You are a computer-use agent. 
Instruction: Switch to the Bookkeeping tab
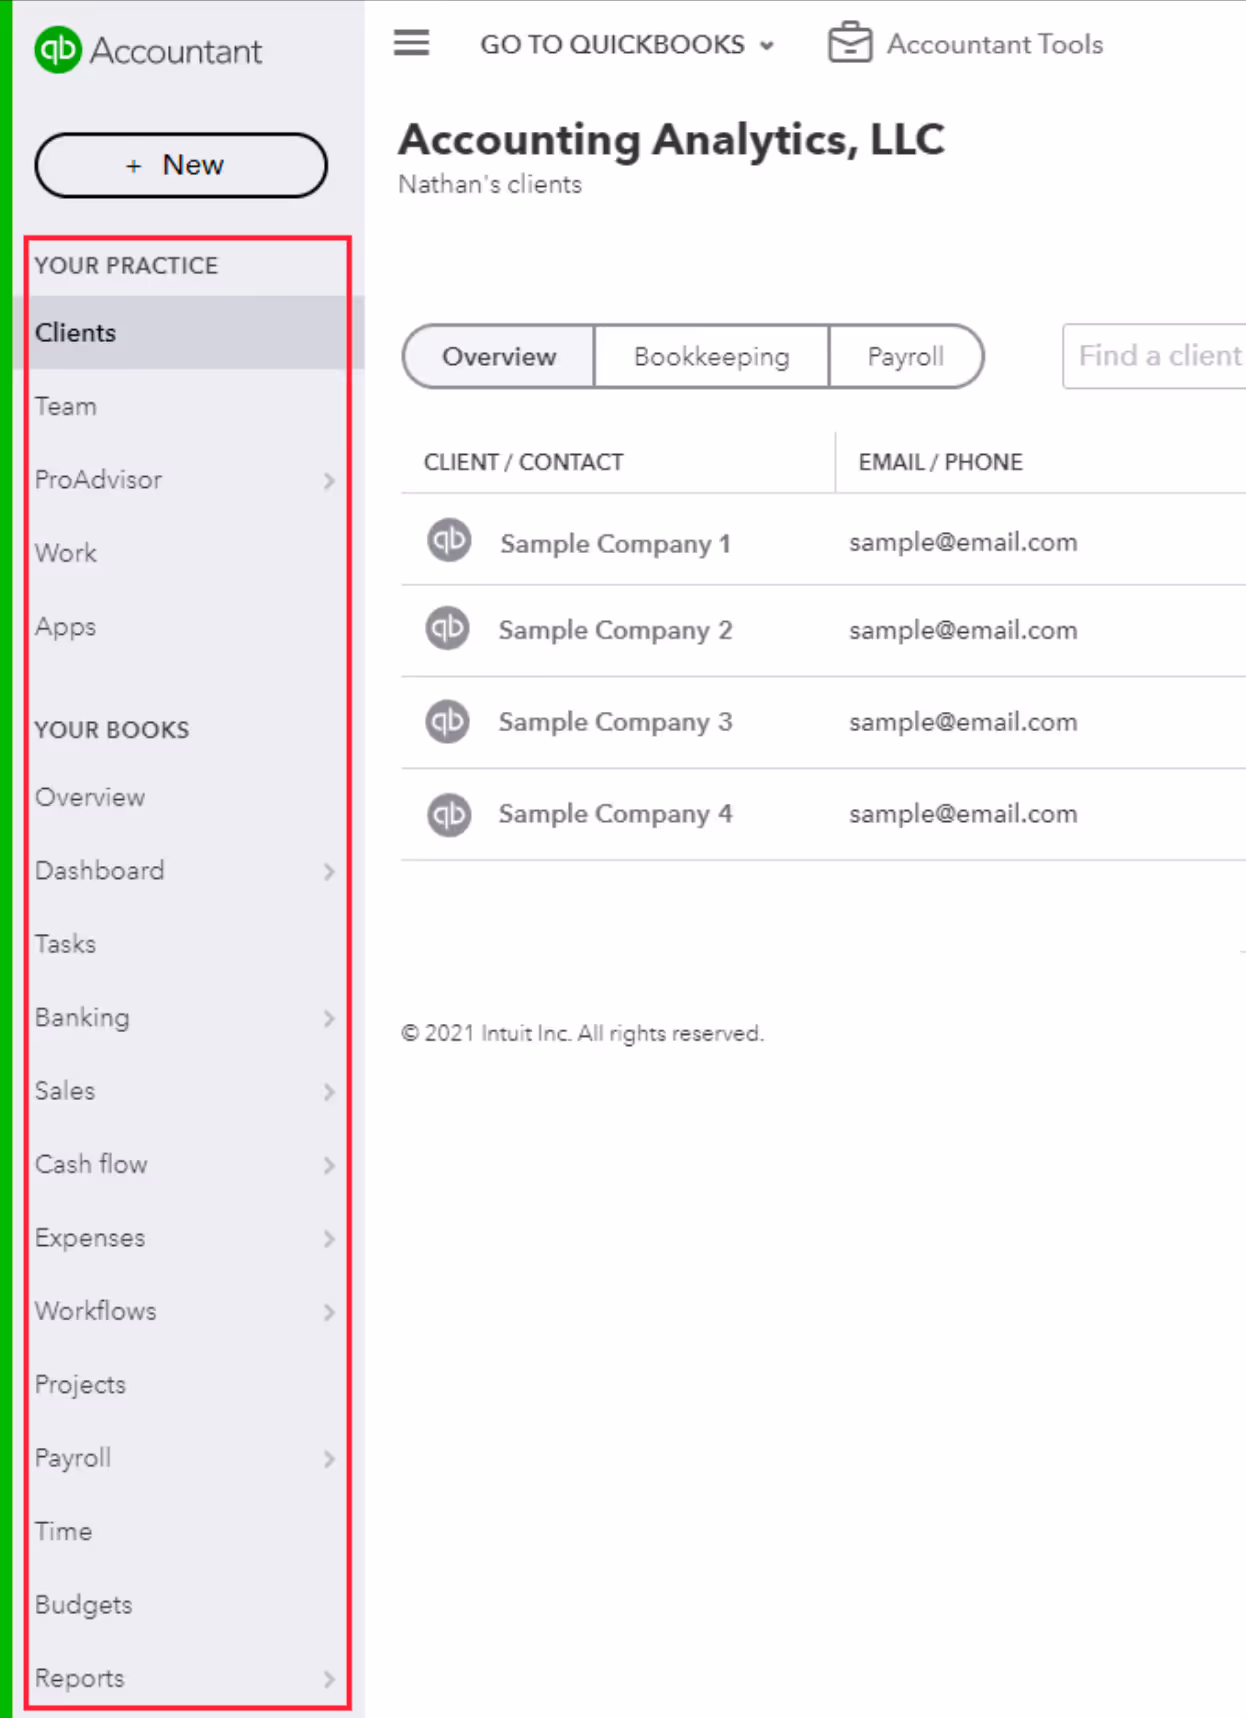click(711, 356)
